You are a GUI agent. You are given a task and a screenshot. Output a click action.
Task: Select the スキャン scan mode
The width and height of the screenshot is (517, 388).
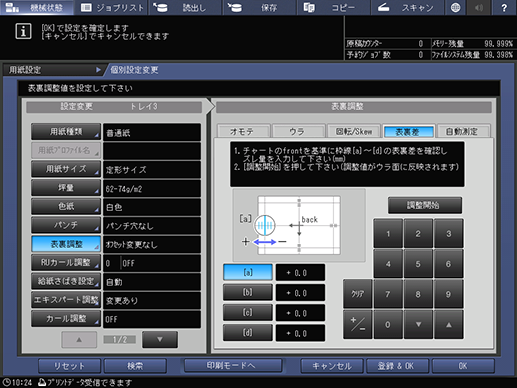407,7
